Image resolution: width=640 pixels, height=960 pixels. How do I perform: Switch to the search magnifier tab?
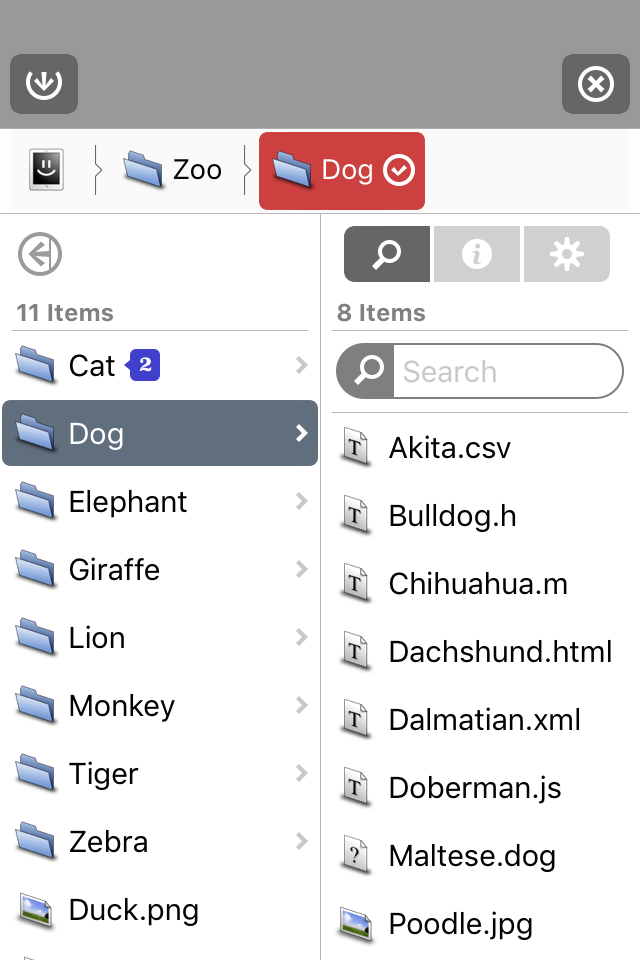coord(387,255)
